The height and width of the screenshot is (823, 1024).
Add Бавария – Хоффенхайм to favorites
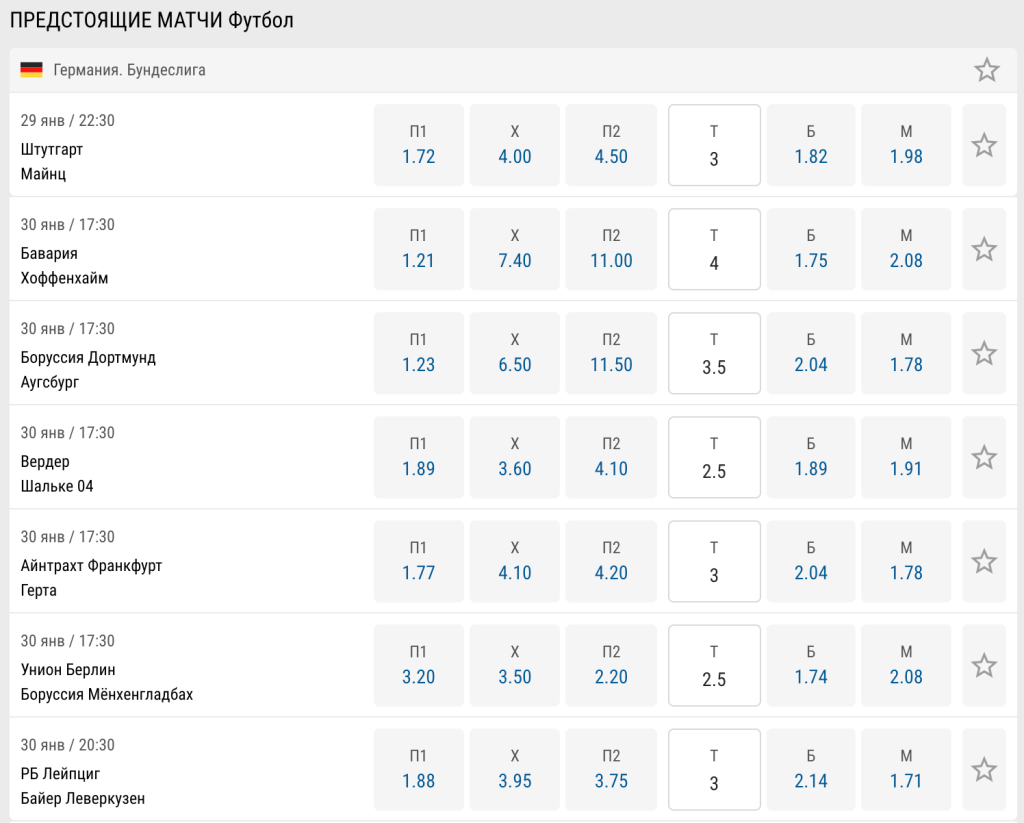point(984,249)
